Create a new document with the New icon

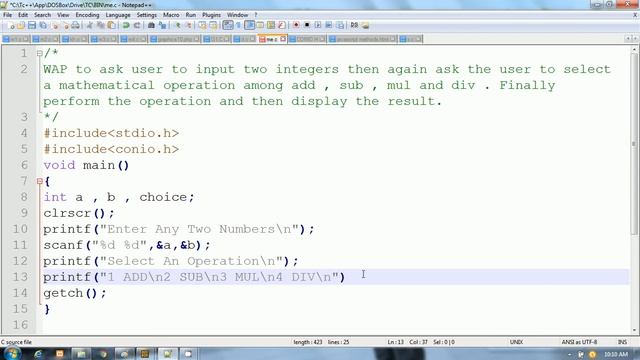coord(11,25)
